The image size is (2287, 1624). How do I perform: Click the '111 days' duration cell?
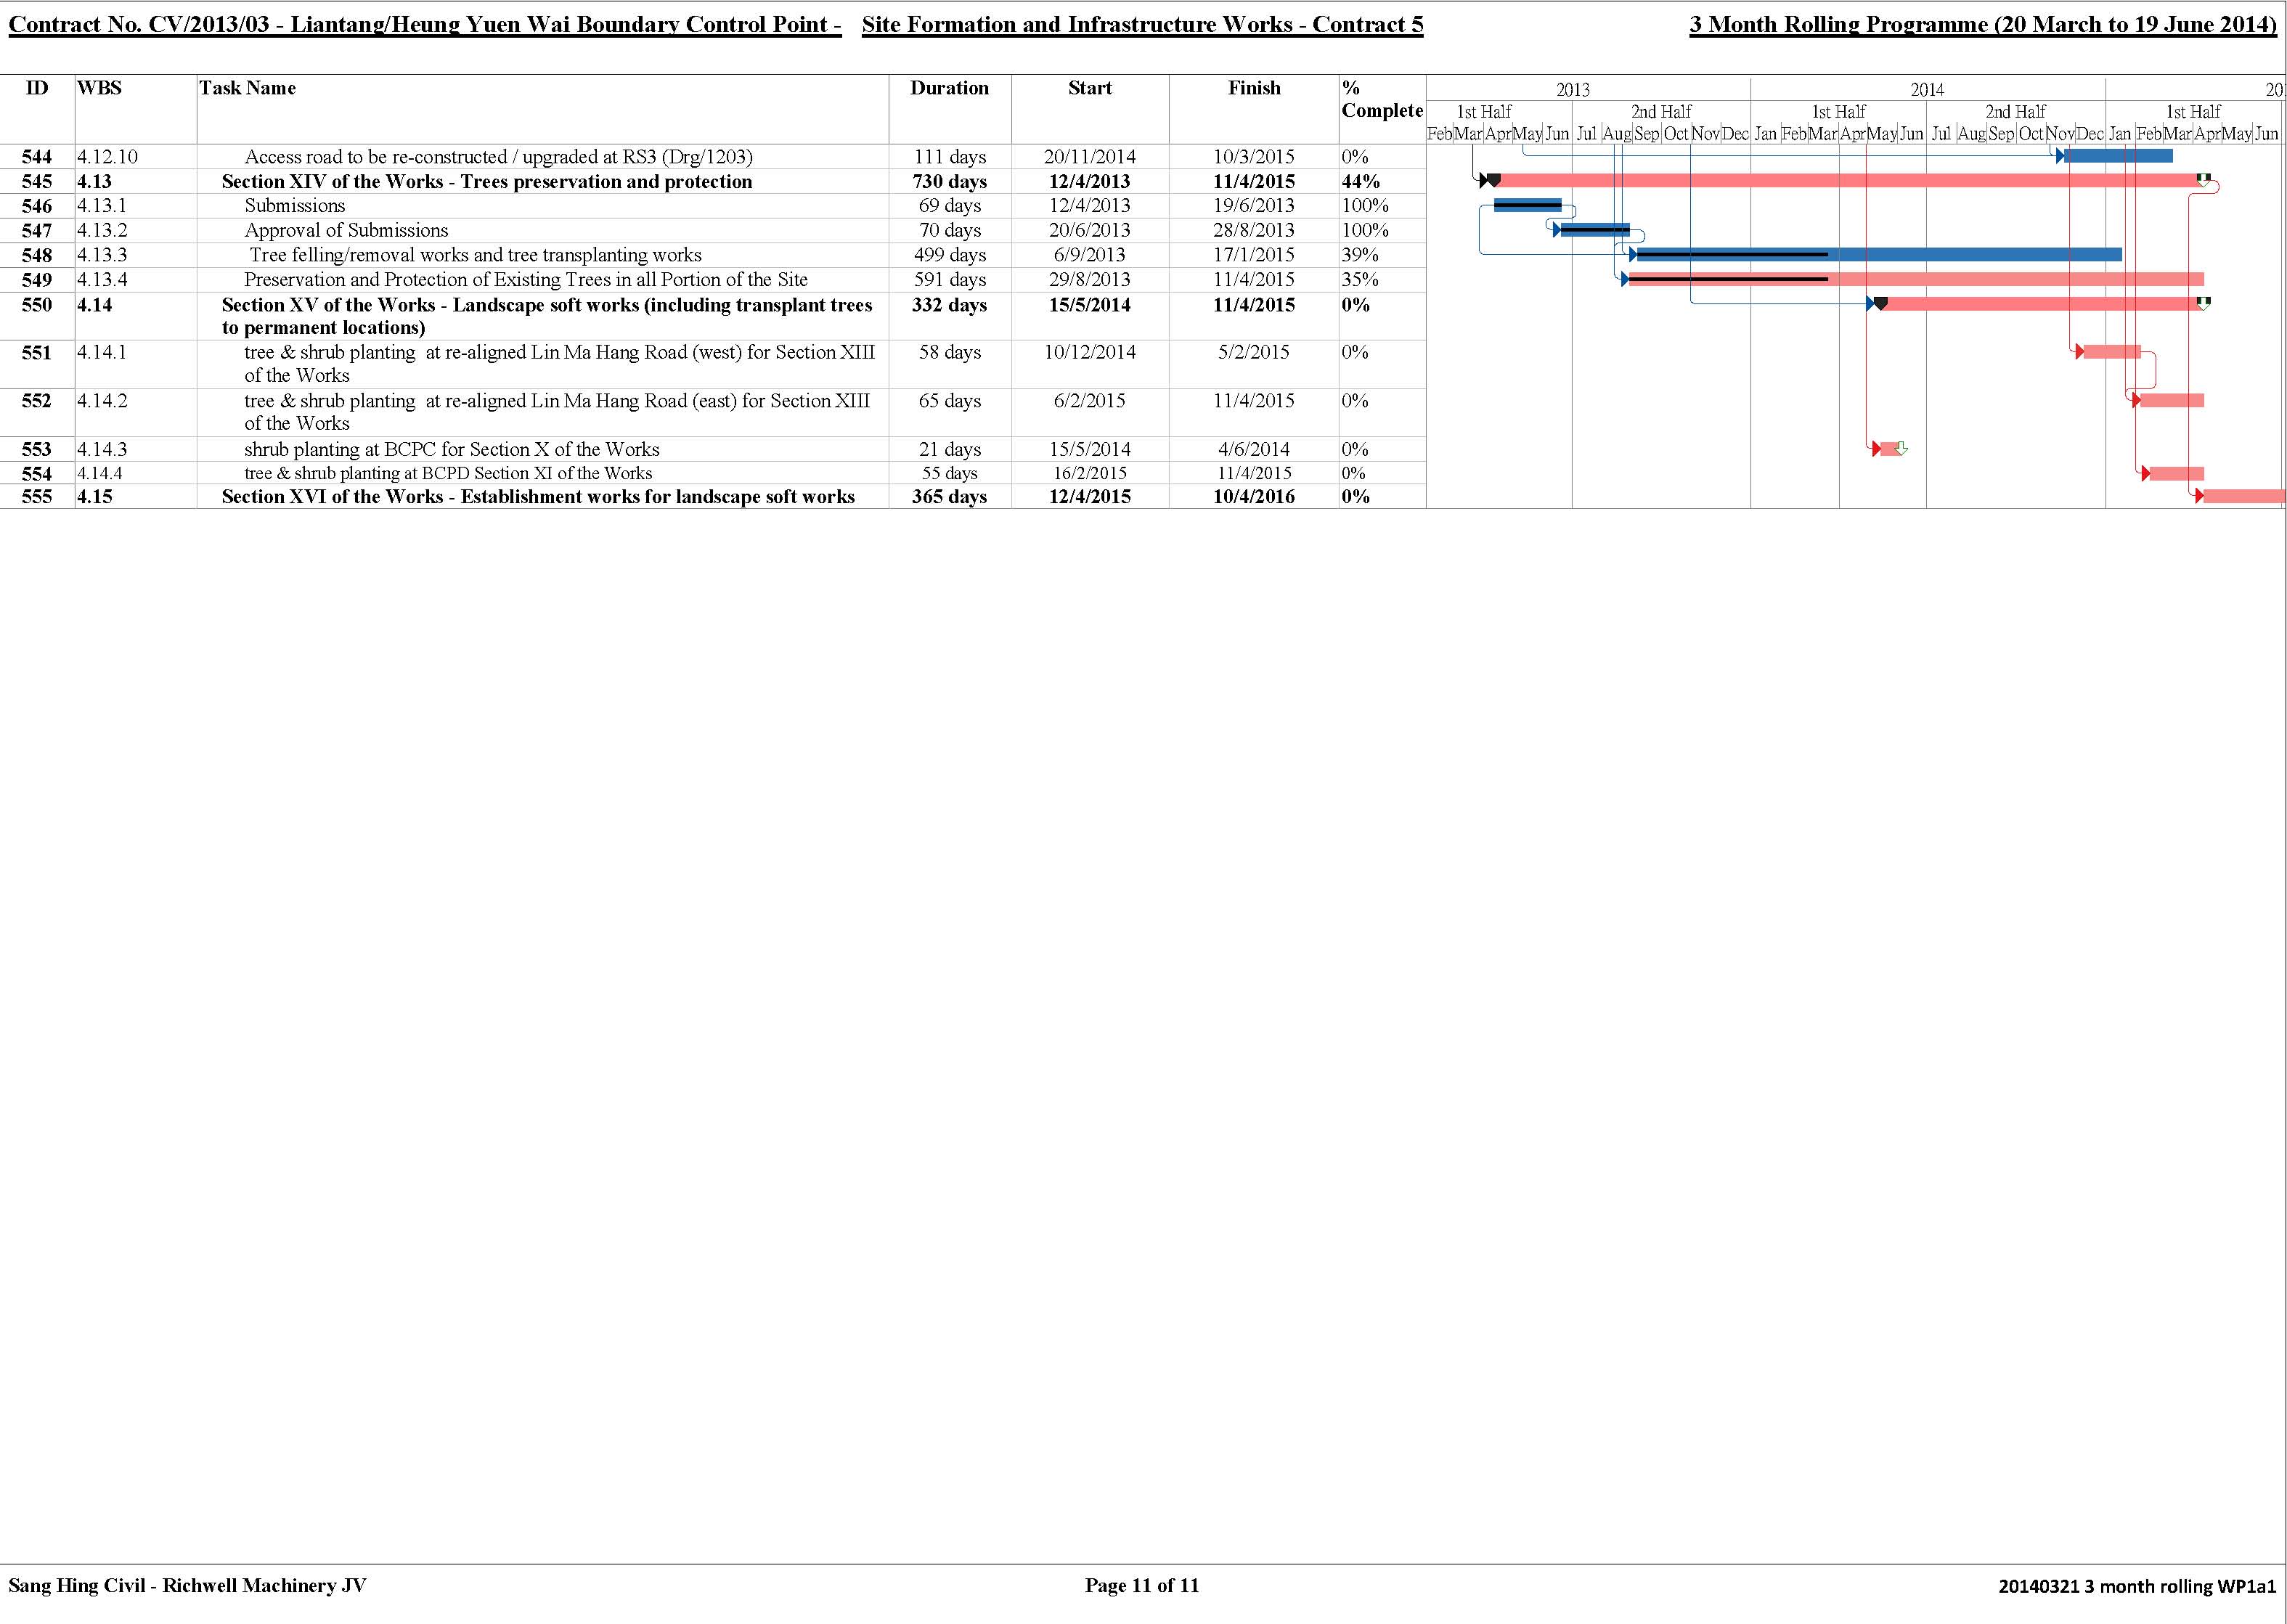point(949,157)
